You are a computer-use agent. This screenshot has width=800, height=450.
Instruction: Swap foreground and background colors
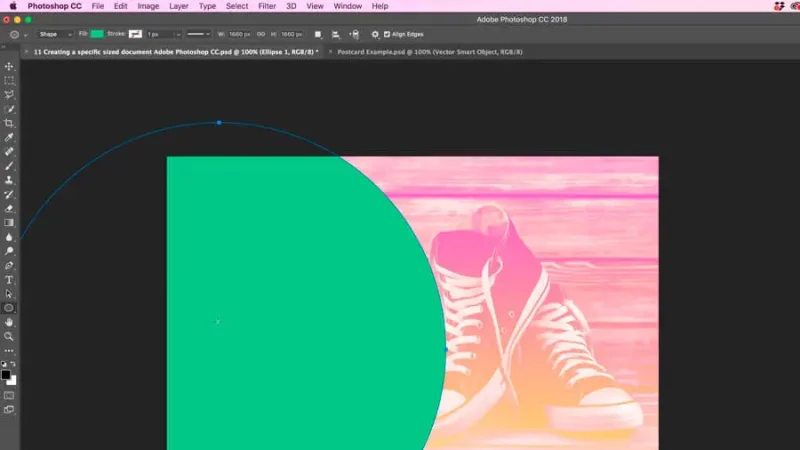[13, 364]
